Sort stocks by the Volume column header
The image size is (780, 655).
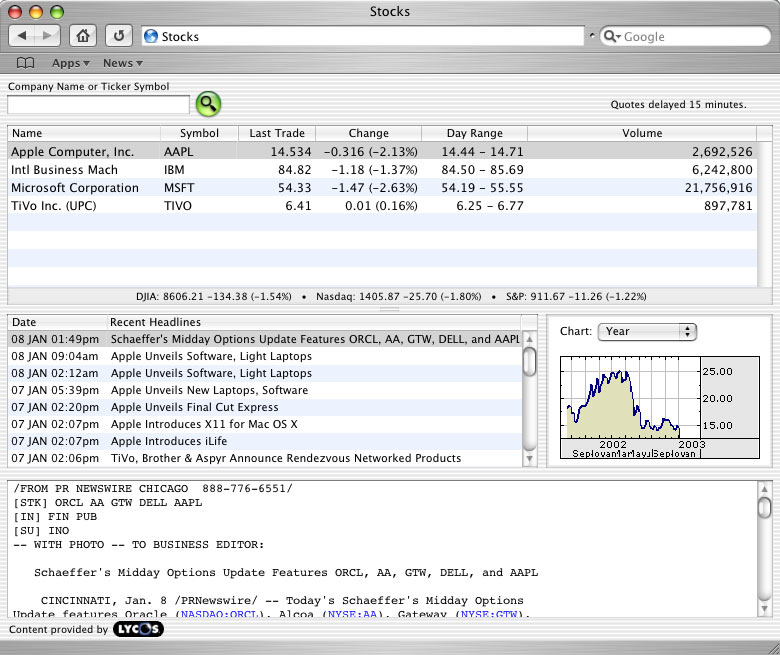[x=641, y=133]
